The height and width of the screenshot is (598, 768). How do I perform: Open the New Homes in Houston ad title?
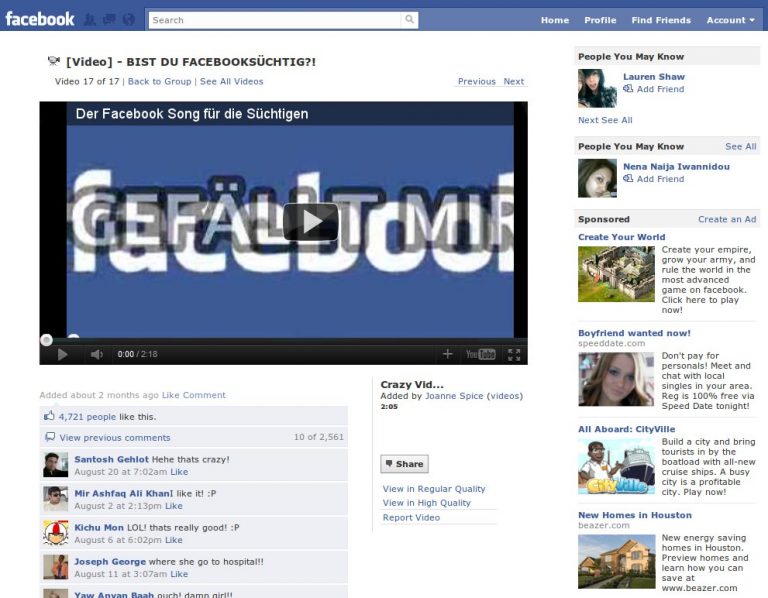pos(635,515)
